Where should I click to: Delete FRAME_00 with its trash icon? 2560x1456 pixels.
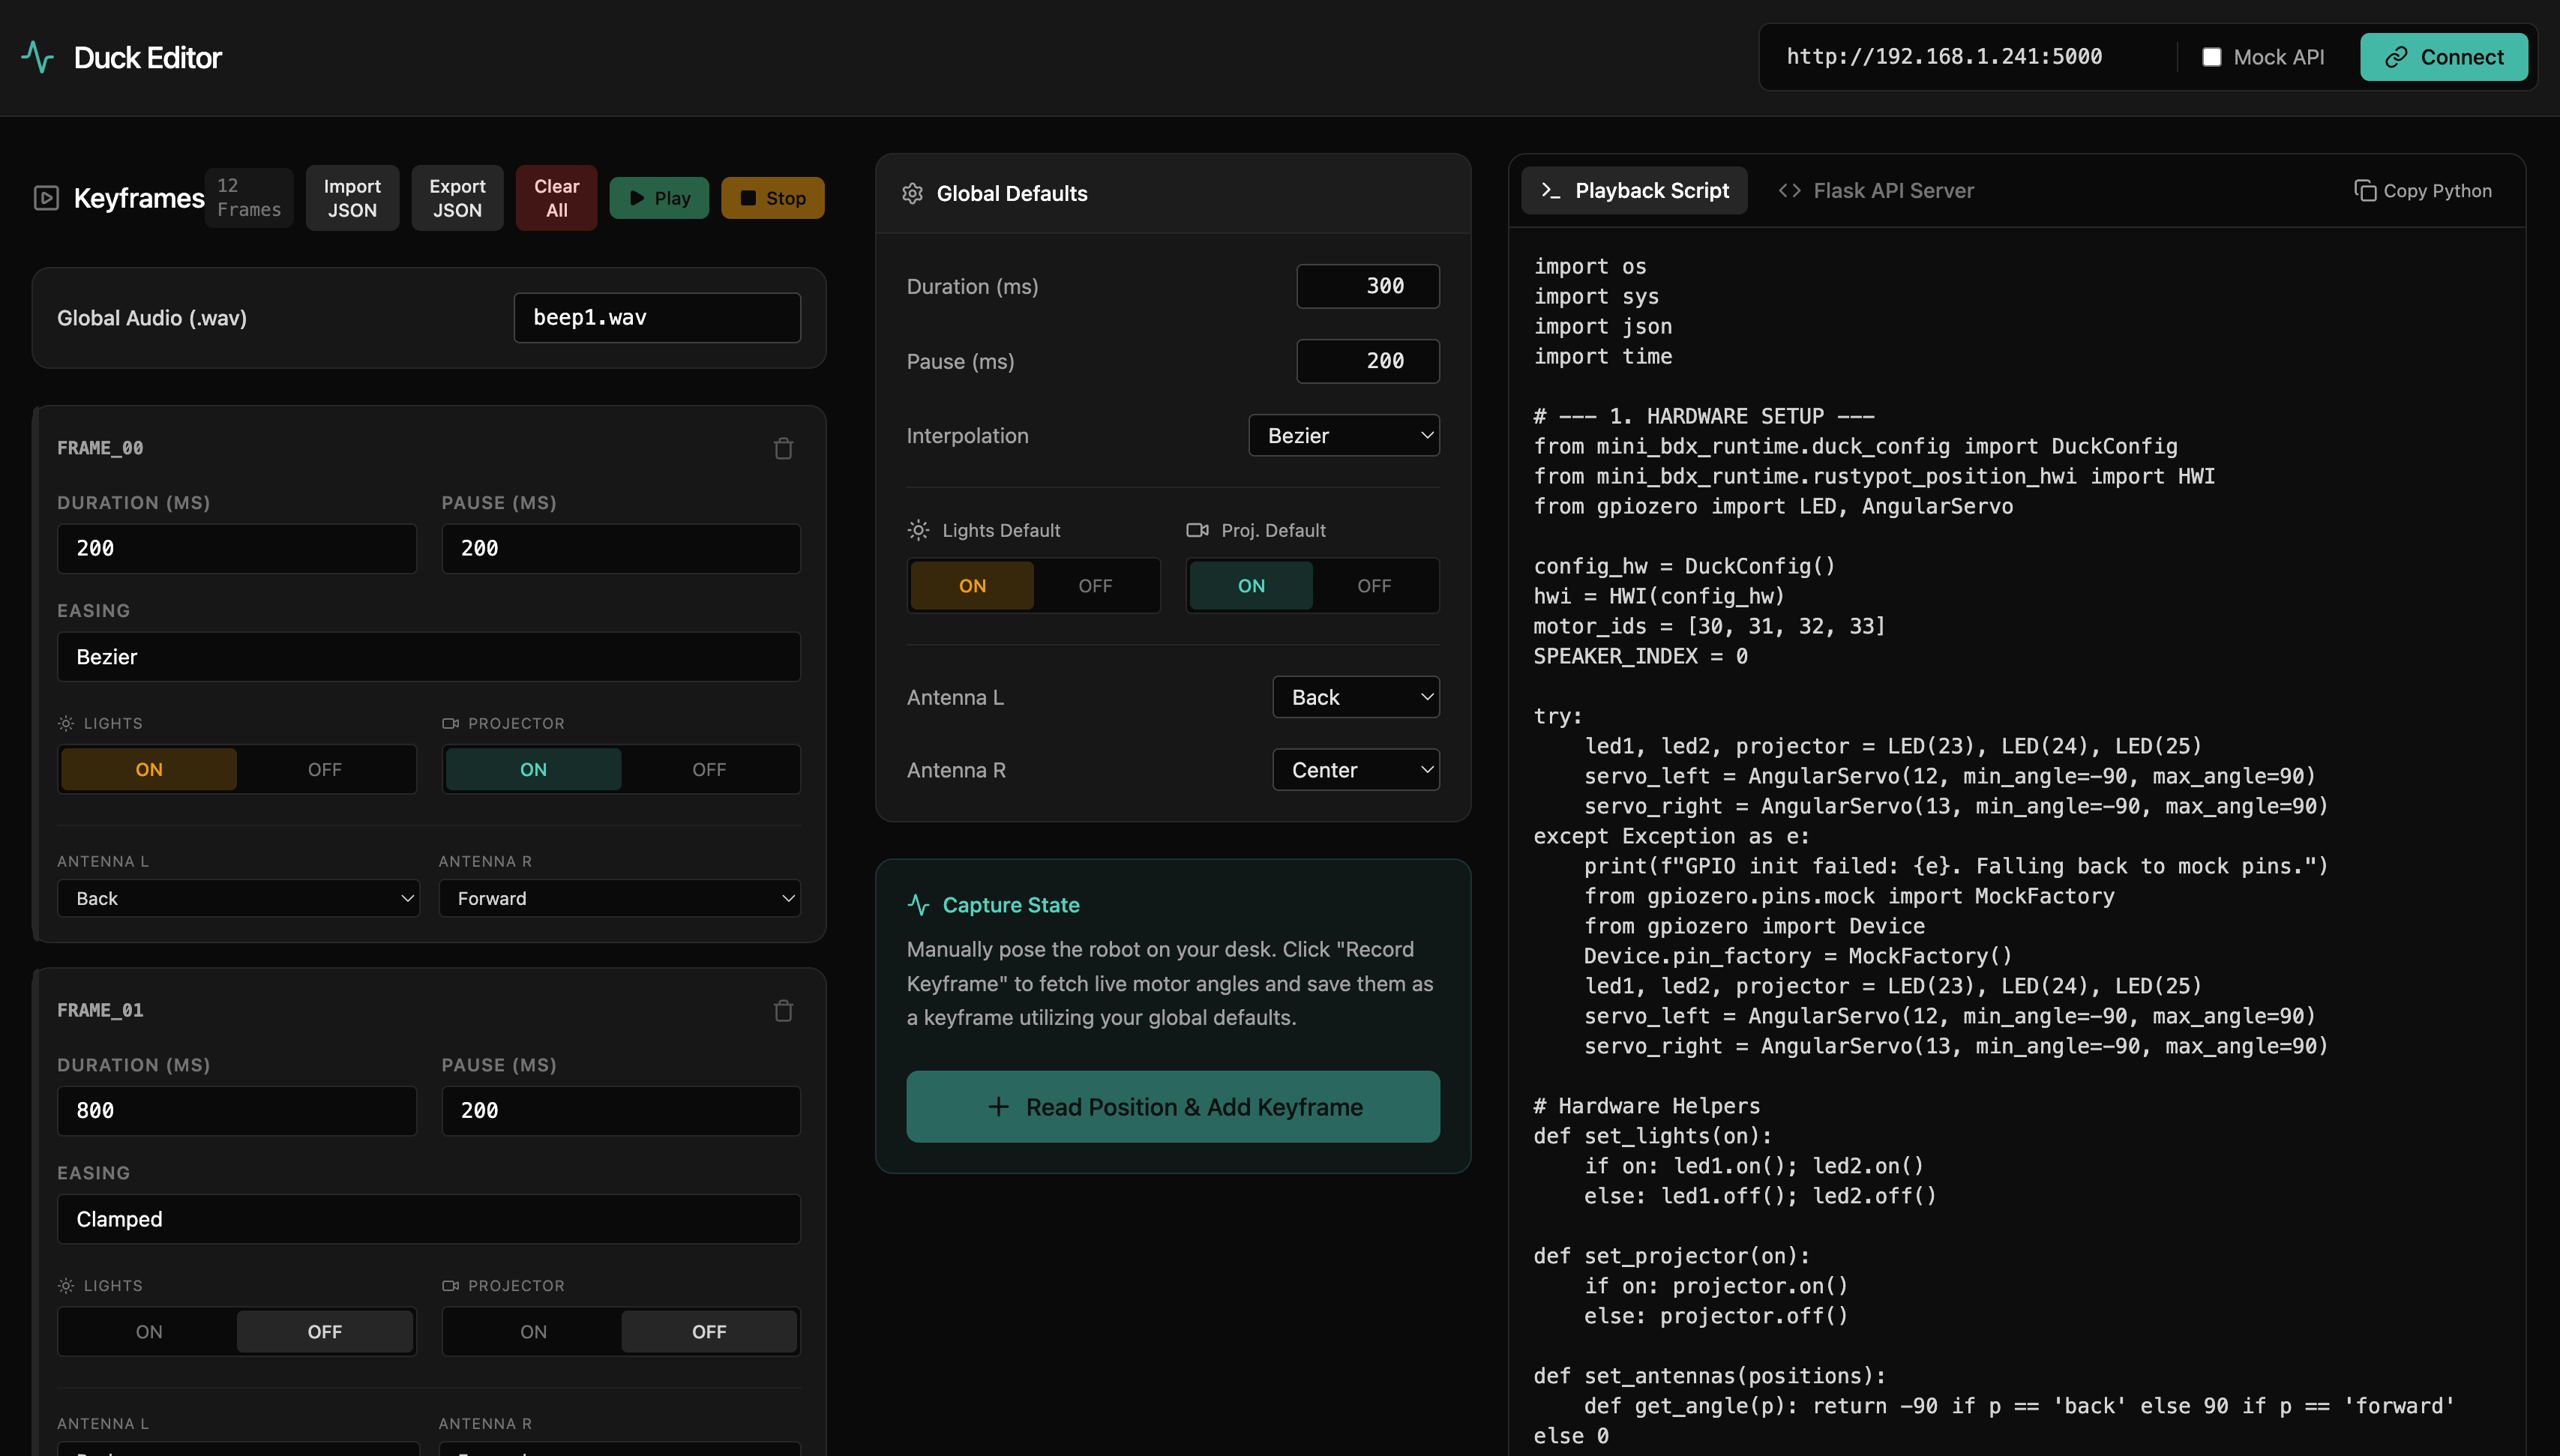pyautogui.click(x=783, y=449)
